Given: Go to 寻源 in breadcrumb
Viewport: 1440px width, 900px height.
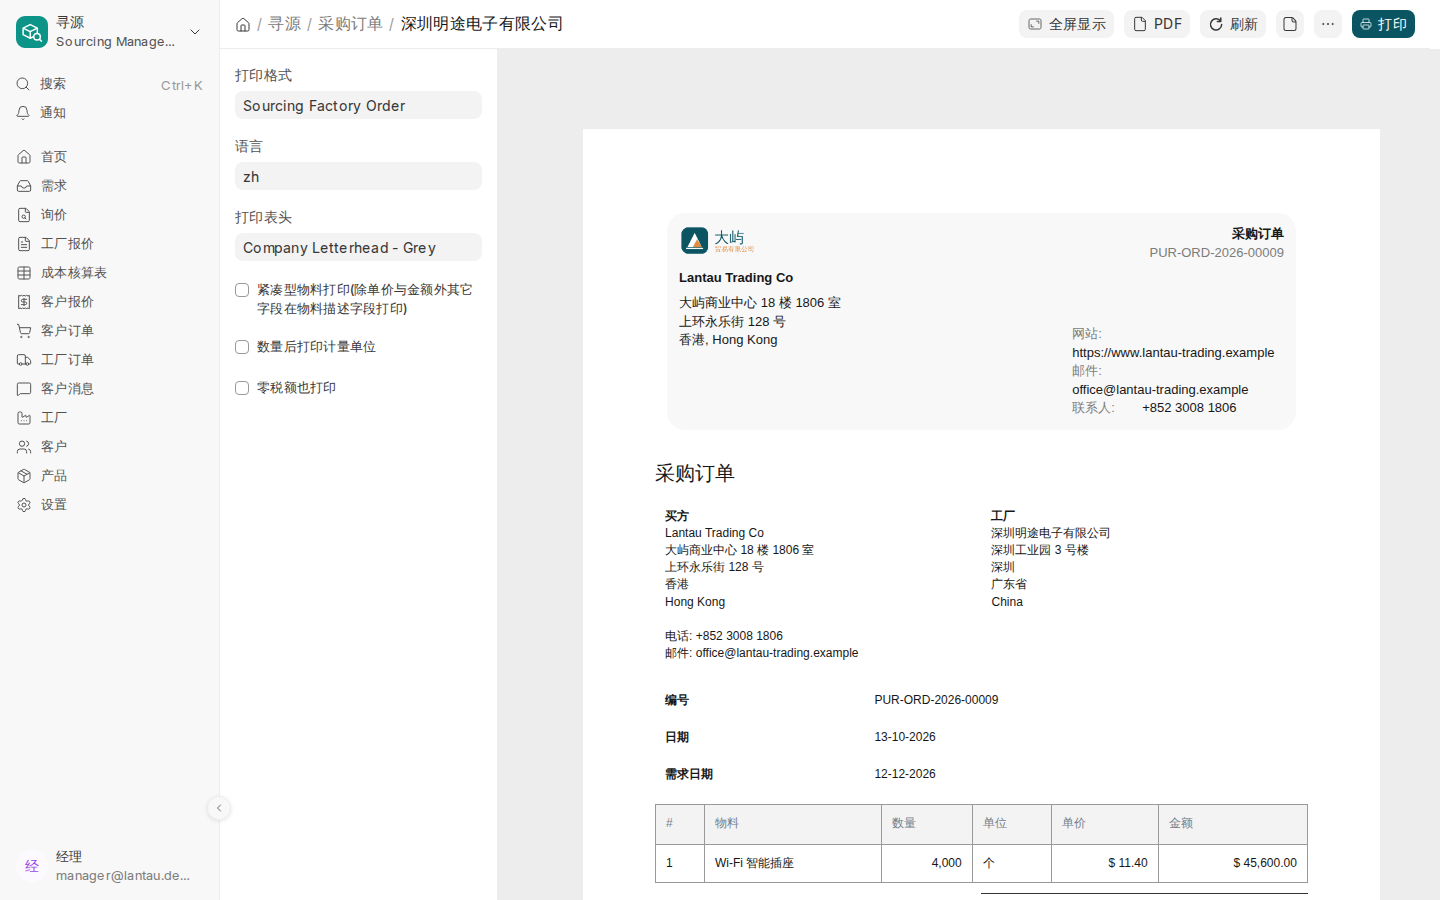Looking at the screenshot, I should (x=284, y=24).
